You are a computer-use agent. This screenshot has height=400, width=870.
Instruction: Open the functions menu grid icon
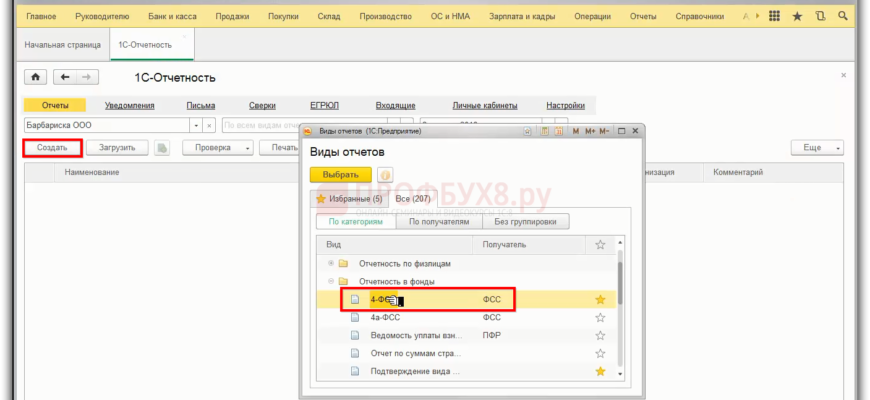click(775, 17)
